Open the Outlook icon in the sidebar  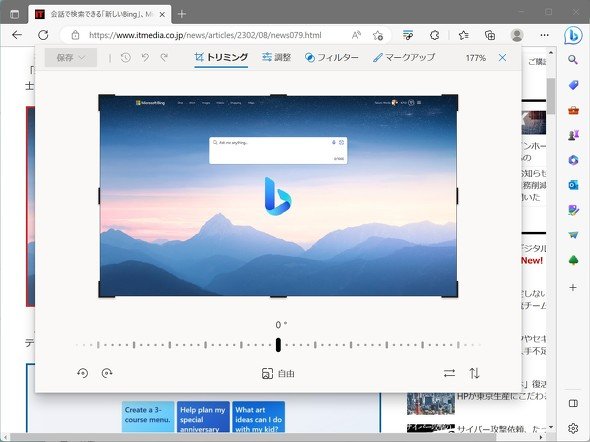(573, 185)
